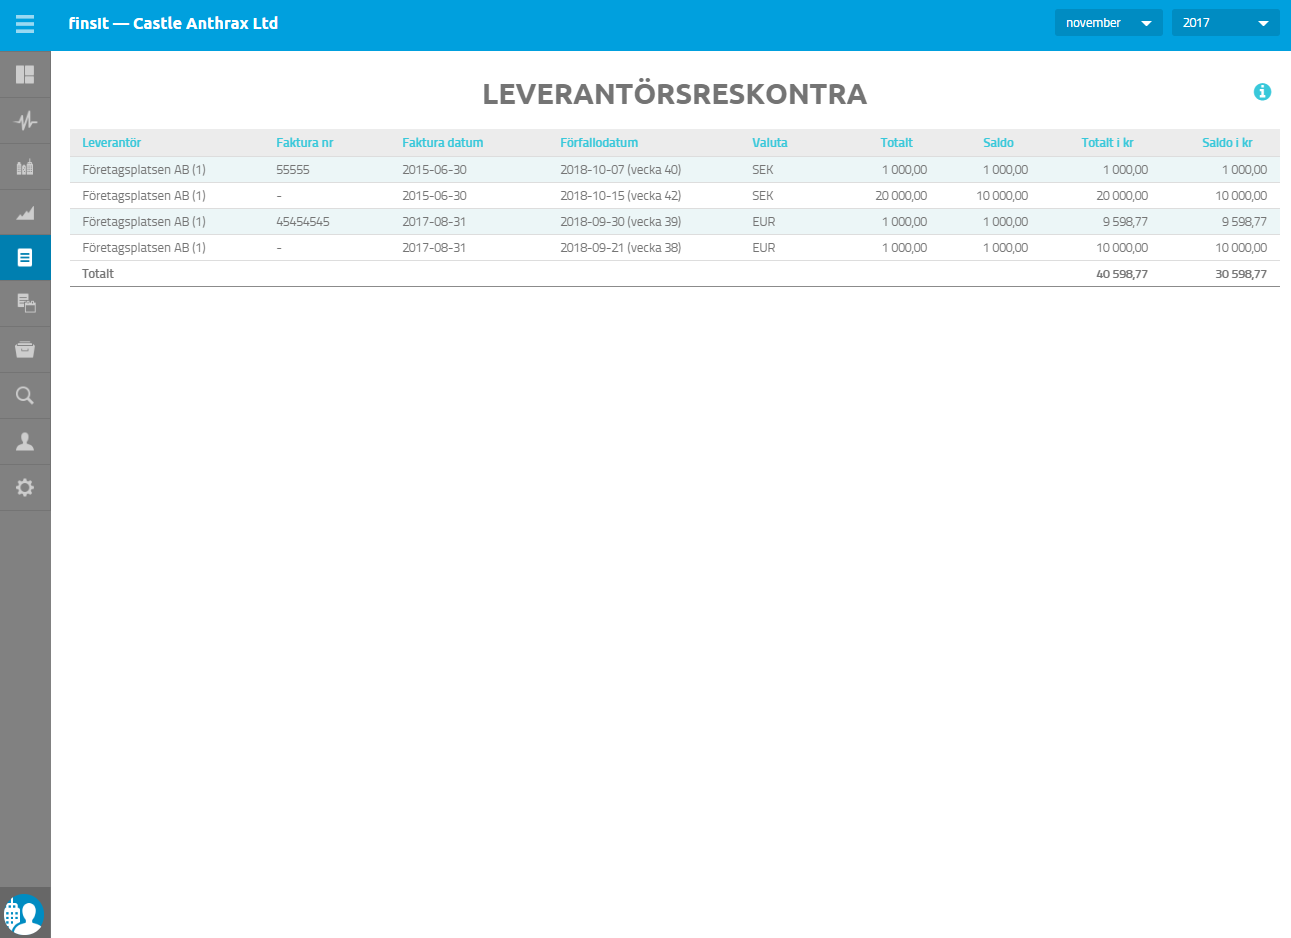Open the settings gear sidebar icon
This screenshot has width=1291, height=938.
25,488
